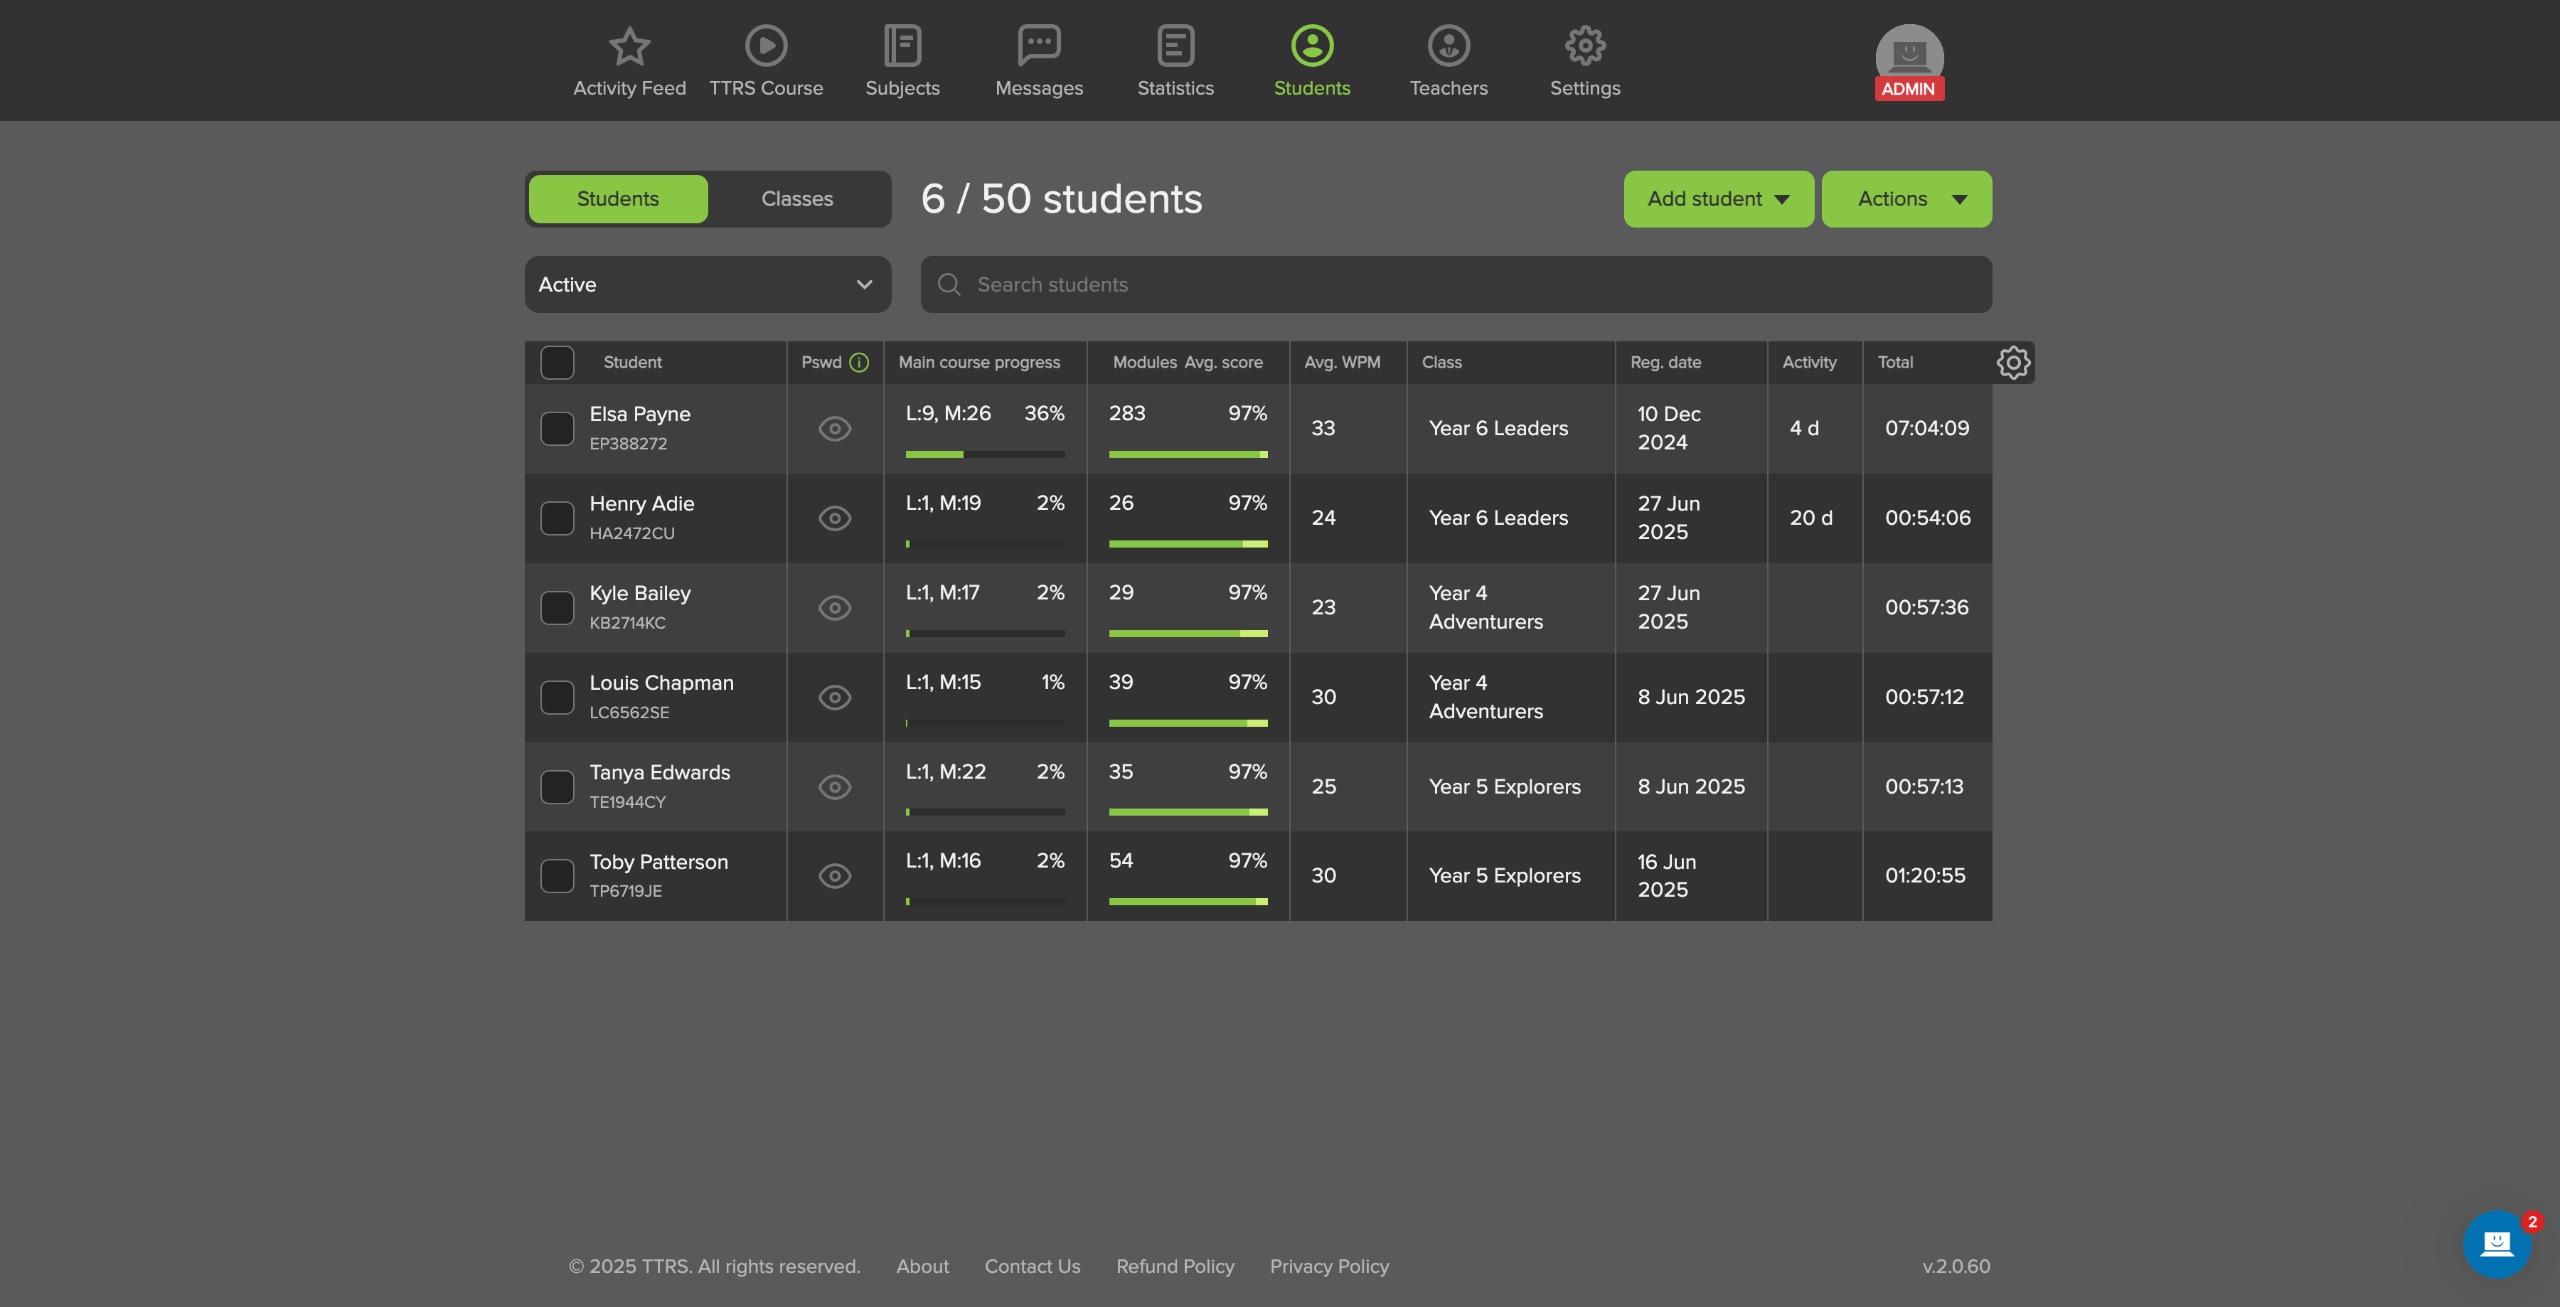
Task: Go to Subjects book icon
Action: click(x=902, y=46)
